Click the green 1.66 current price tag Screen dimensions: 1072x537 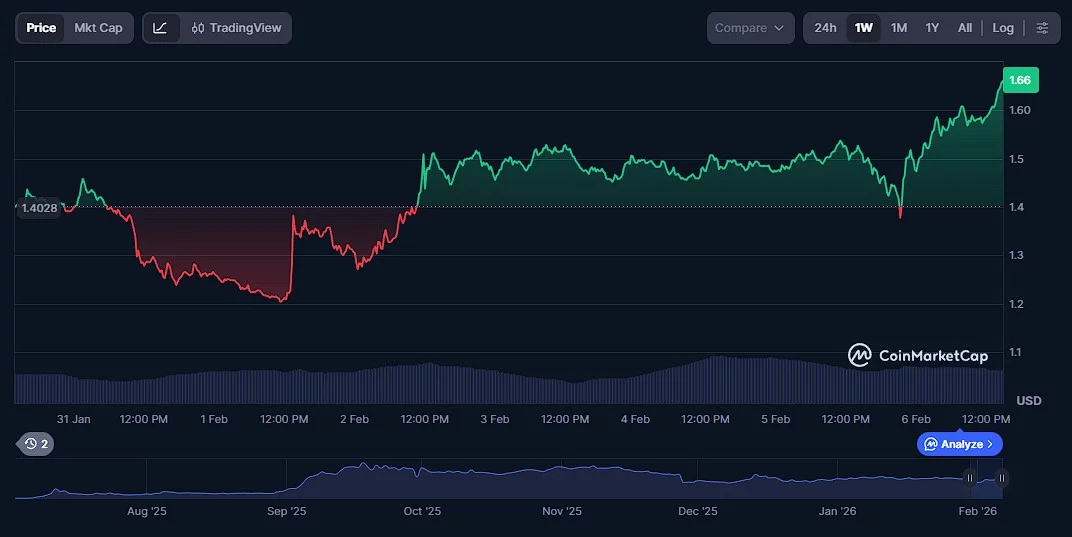click(1020, 80)
